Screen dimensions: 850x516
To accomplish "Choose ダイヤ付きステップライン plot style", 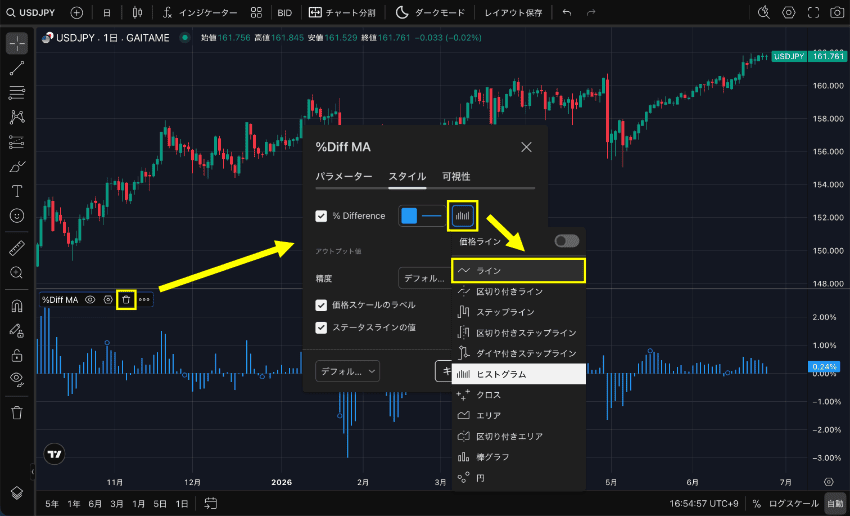I will point(518,353).
